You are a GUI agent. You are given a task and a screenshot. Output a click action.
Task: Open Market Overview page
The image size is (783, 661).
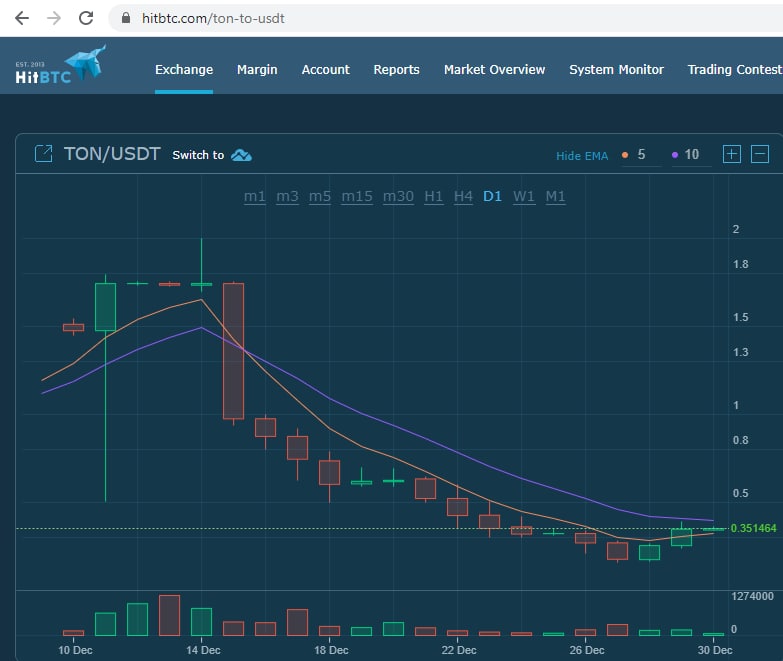(494, 69)
